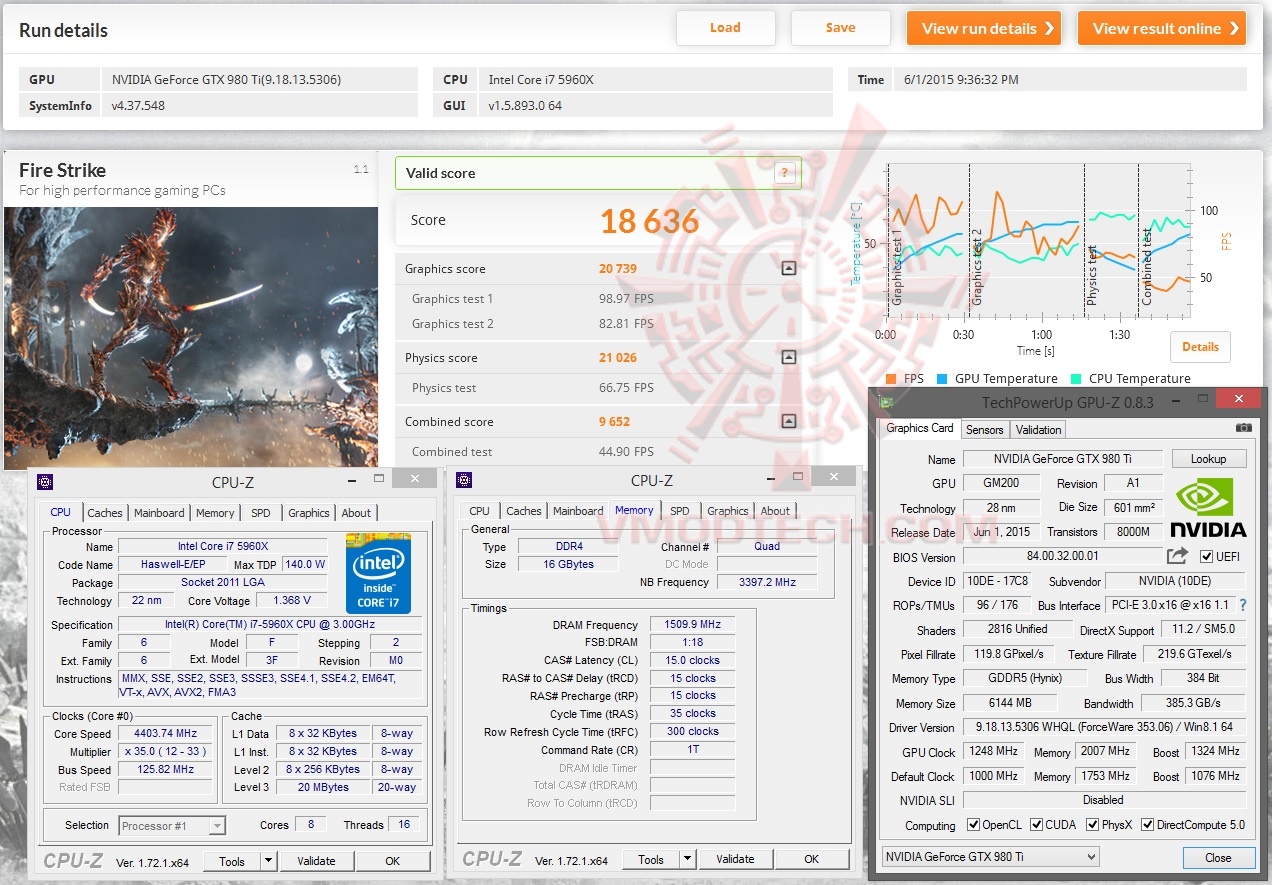Open About tab in CPU-Z CPU window
The image size is (1272, 885).
356,512
